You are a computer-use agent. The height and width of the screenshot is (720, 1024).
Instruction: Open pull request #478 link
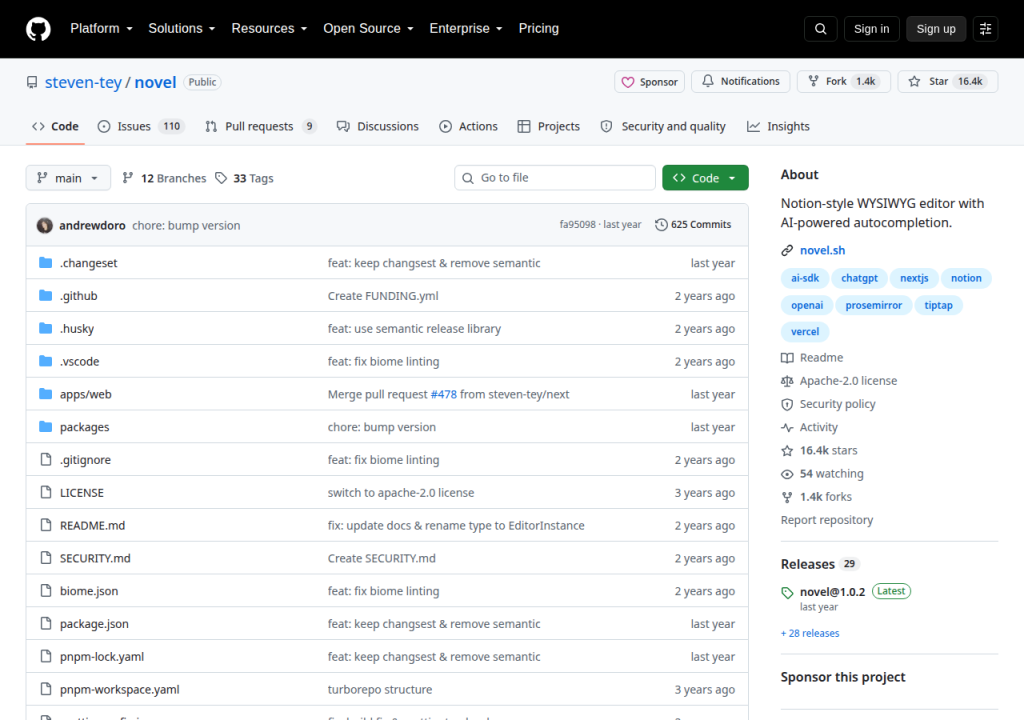point(443,394)
